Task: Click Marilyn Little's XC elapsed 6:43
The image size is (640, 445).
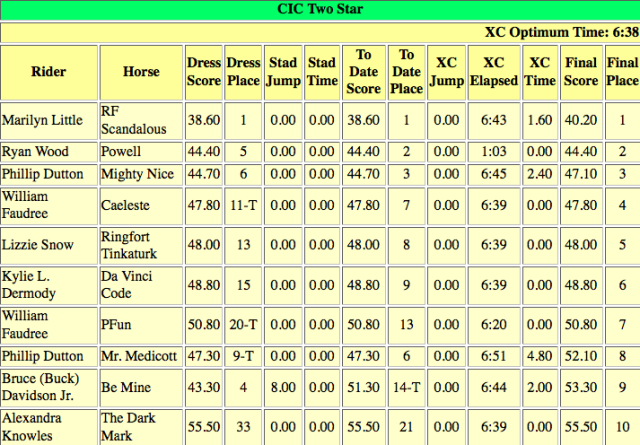Action: tap(494, 120)
